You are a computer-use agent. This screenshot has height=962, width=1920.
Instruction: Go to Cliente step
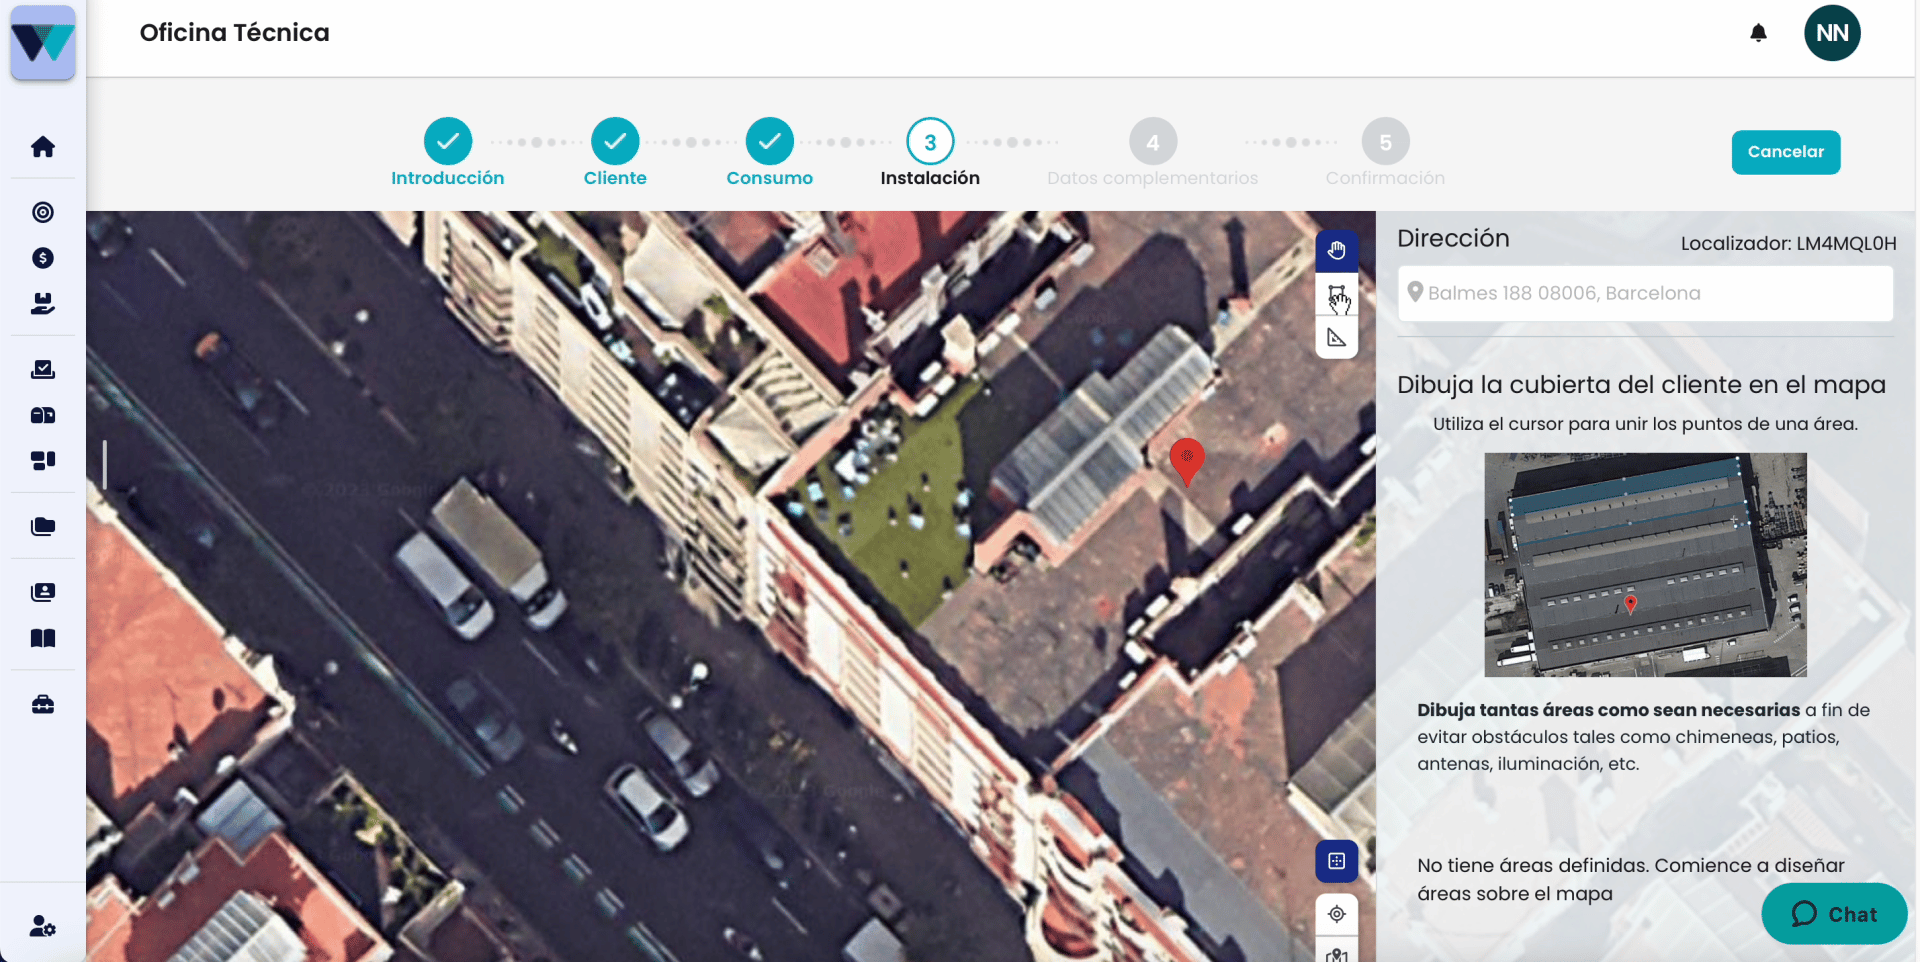(x=615, y=152)
